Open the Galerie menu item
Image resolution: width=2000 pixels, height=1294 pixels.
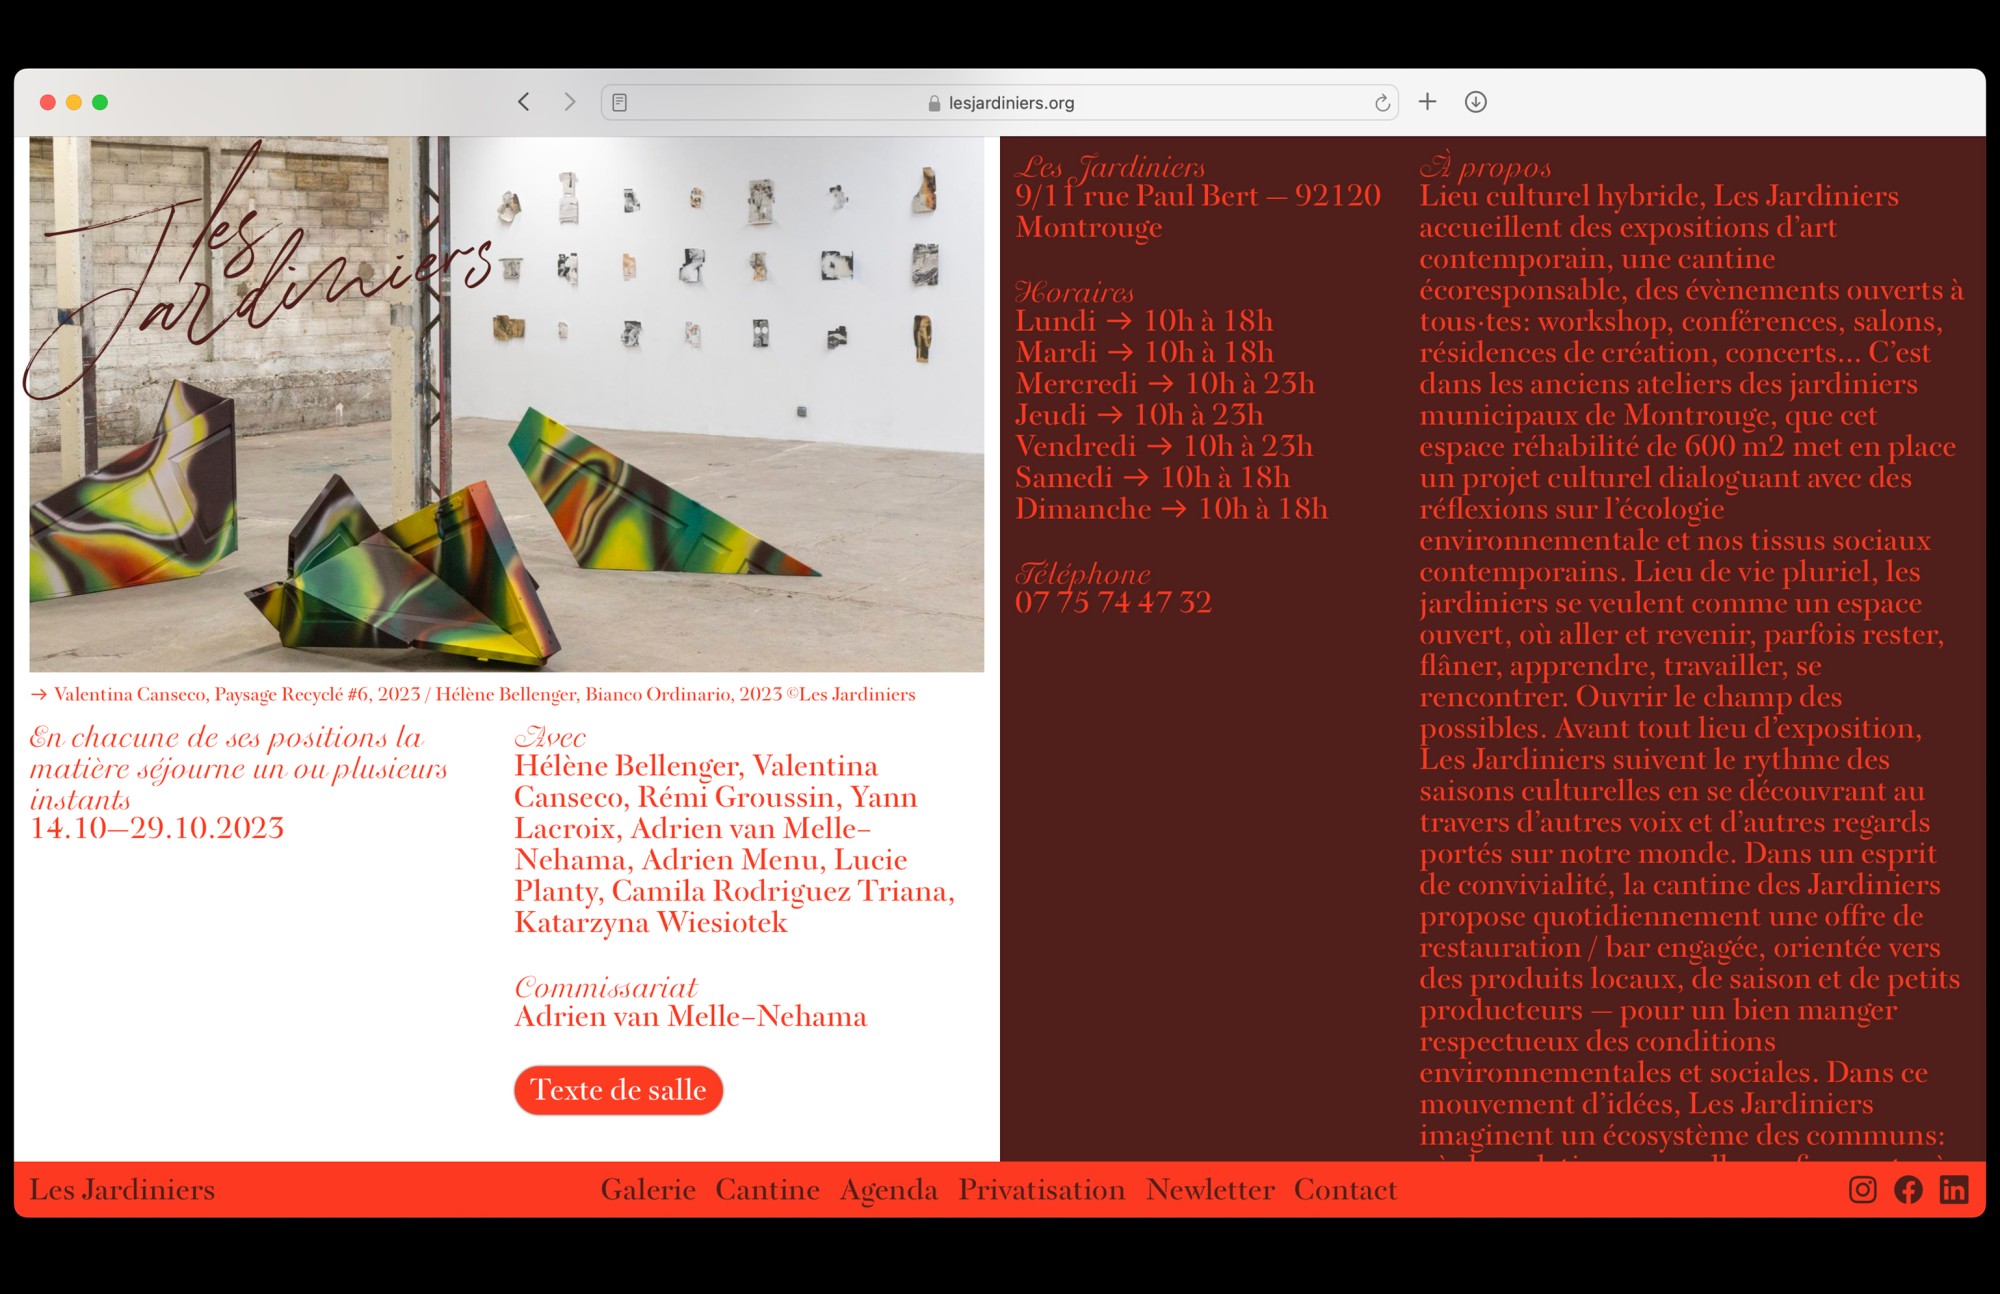648,1189
